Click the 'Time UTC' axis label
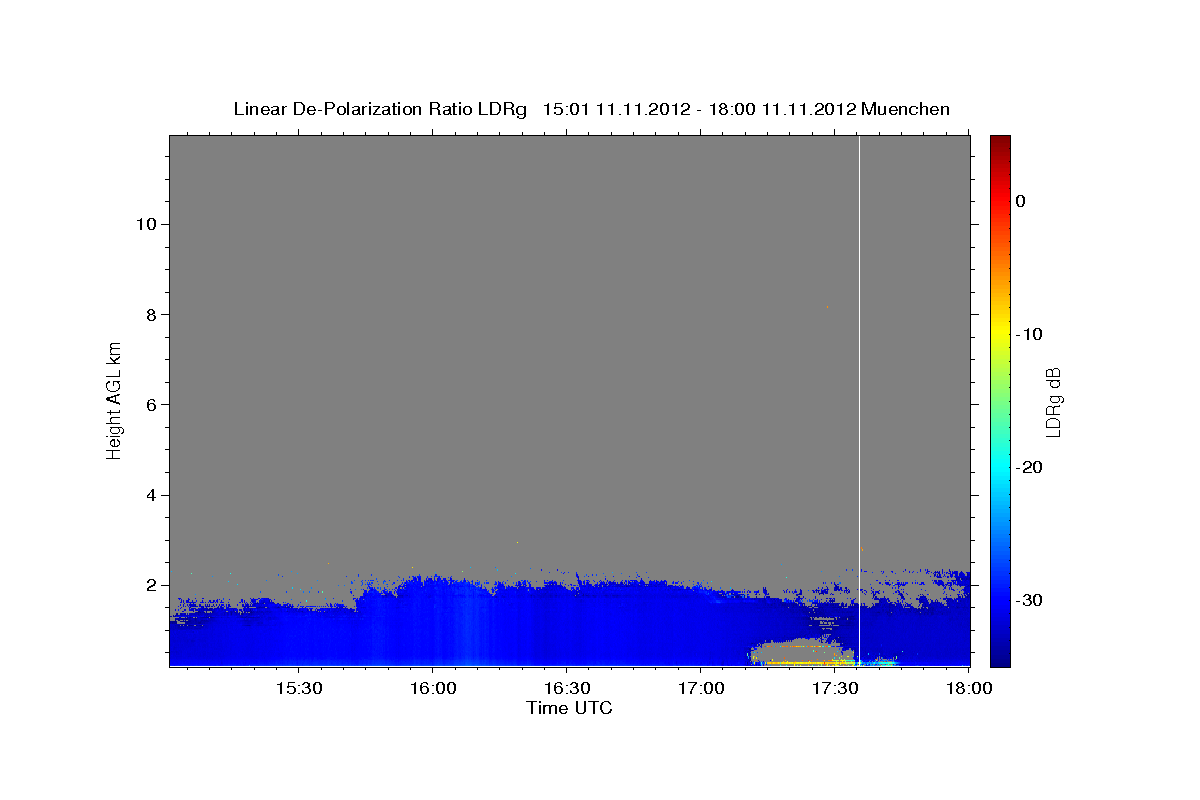The image size is (1200, 800). click(x=569, y=708)
